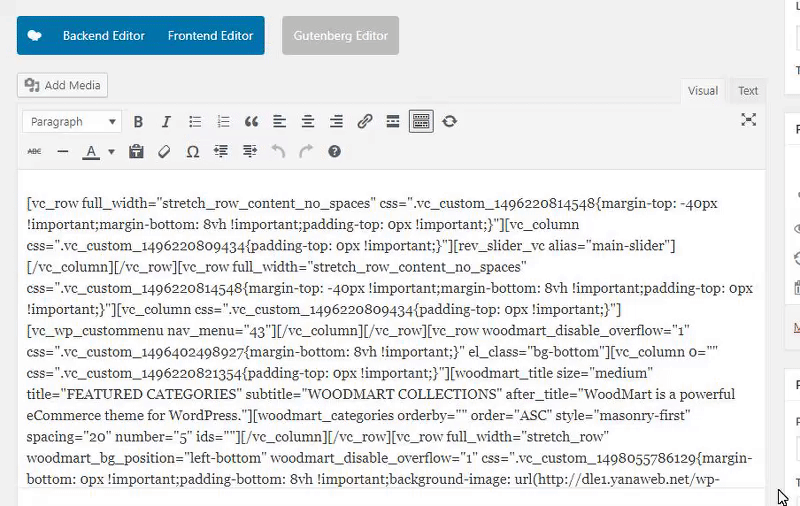Switch to Frontend Editor

210,36
